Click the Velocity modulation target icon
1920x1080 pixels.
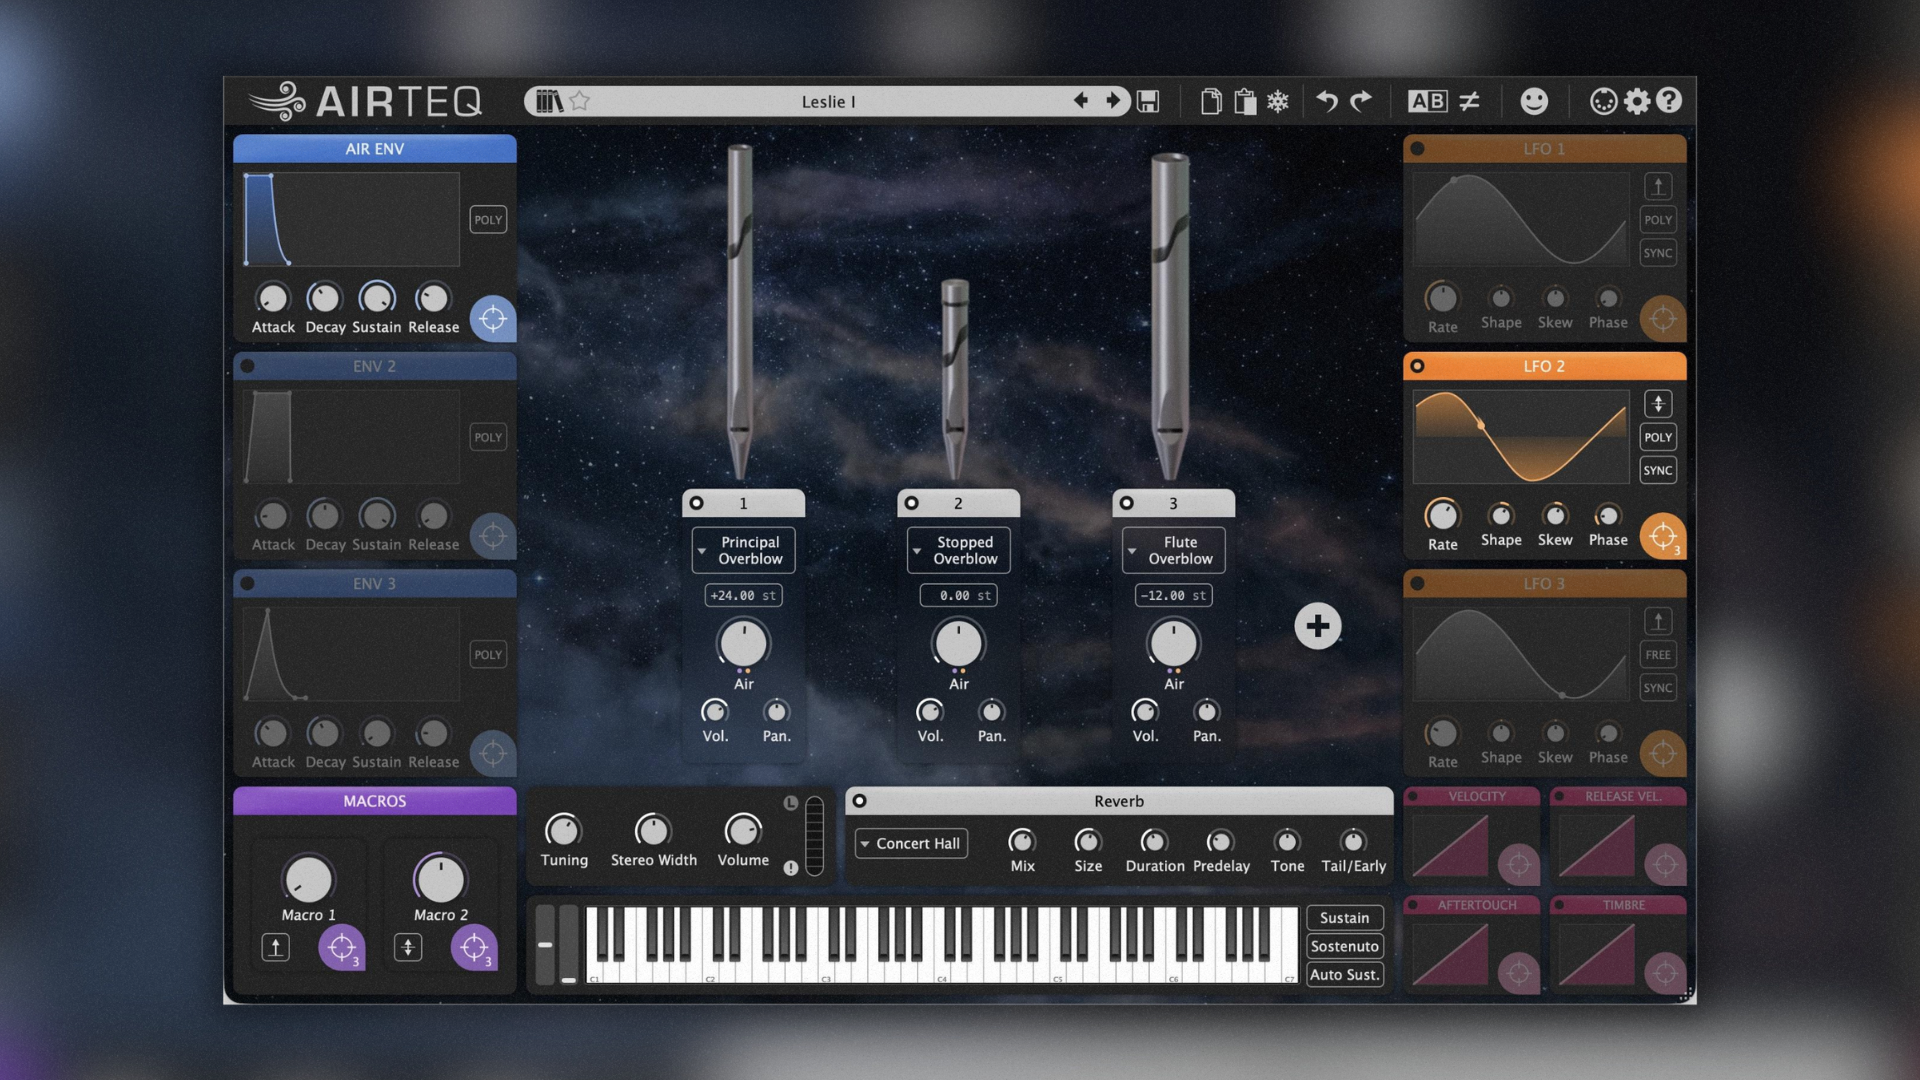tap(1519, 865)
